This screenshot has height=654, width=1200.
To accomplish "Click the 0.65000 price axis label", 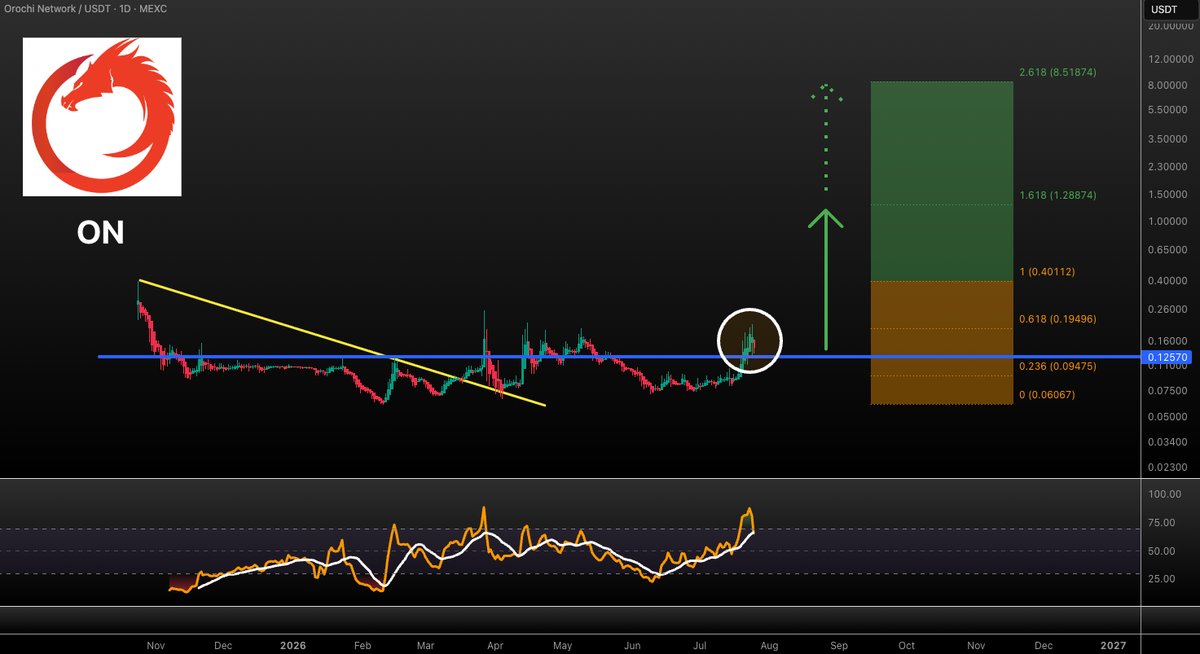I will point(1167,249).
